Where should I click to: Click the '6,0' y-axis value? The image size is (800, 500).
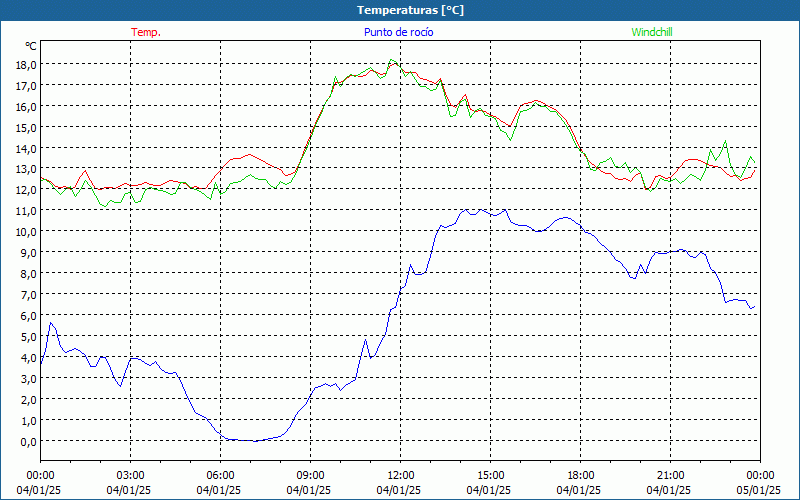pyautogui.click(x=31, y=315)
